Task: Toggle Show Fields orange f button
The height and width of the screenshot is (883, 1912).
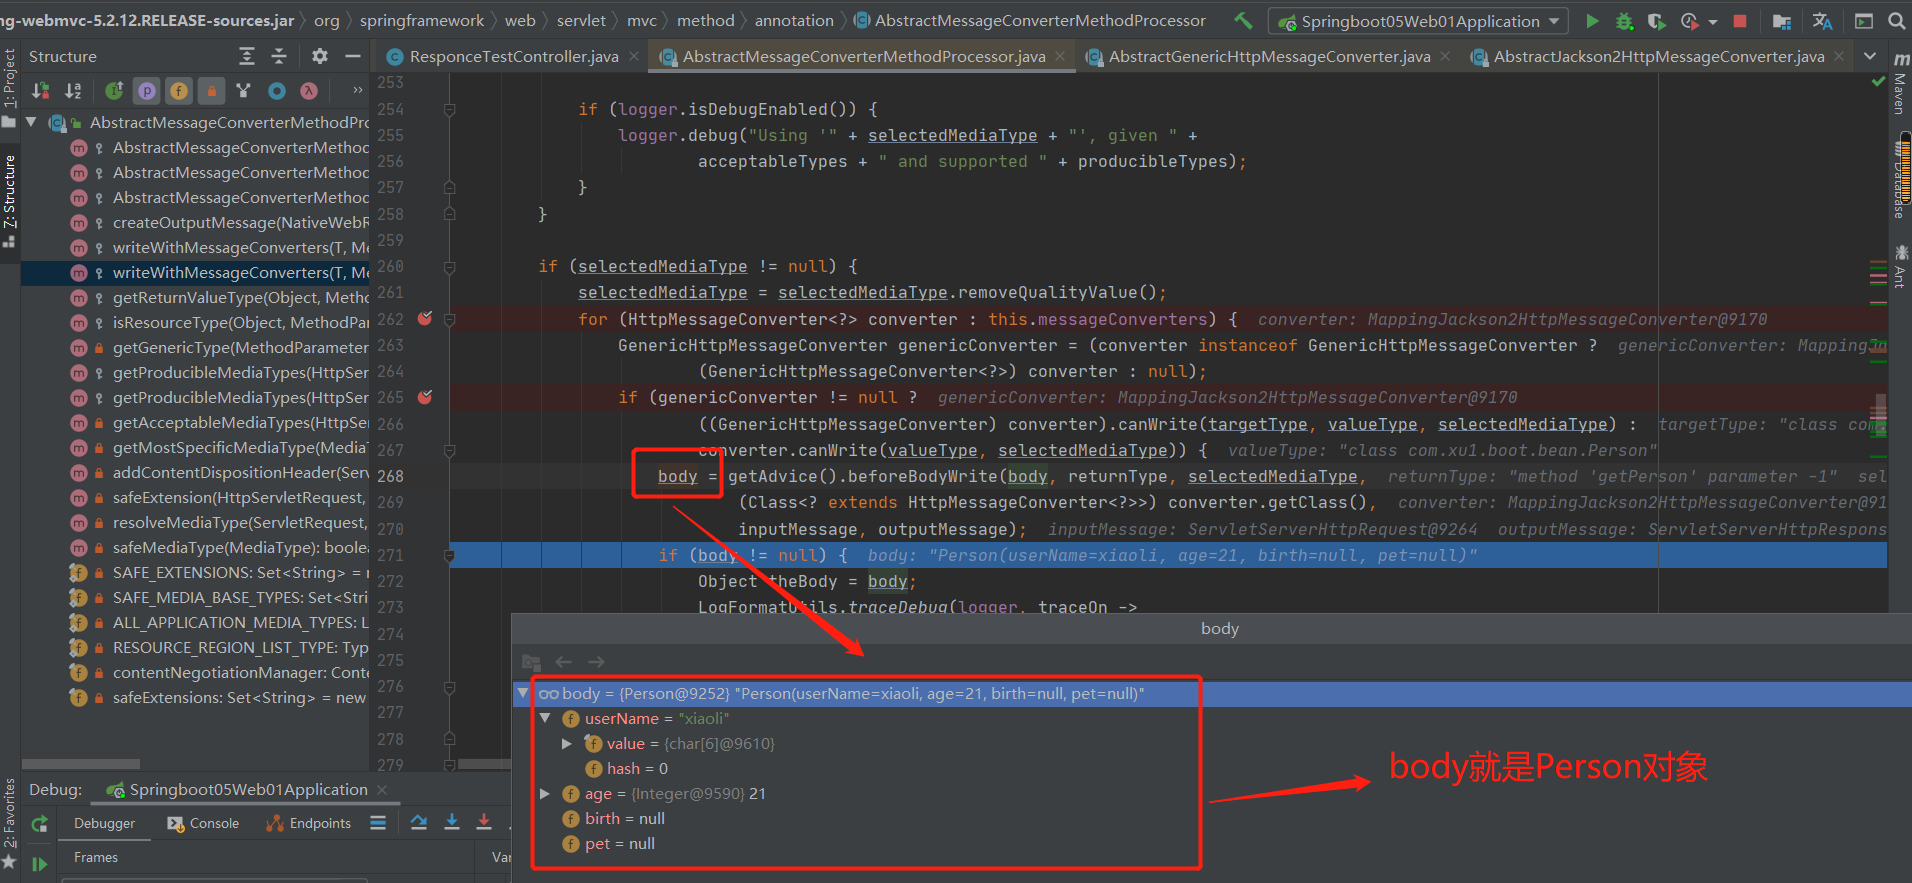Action: click(x=179, y=91)
